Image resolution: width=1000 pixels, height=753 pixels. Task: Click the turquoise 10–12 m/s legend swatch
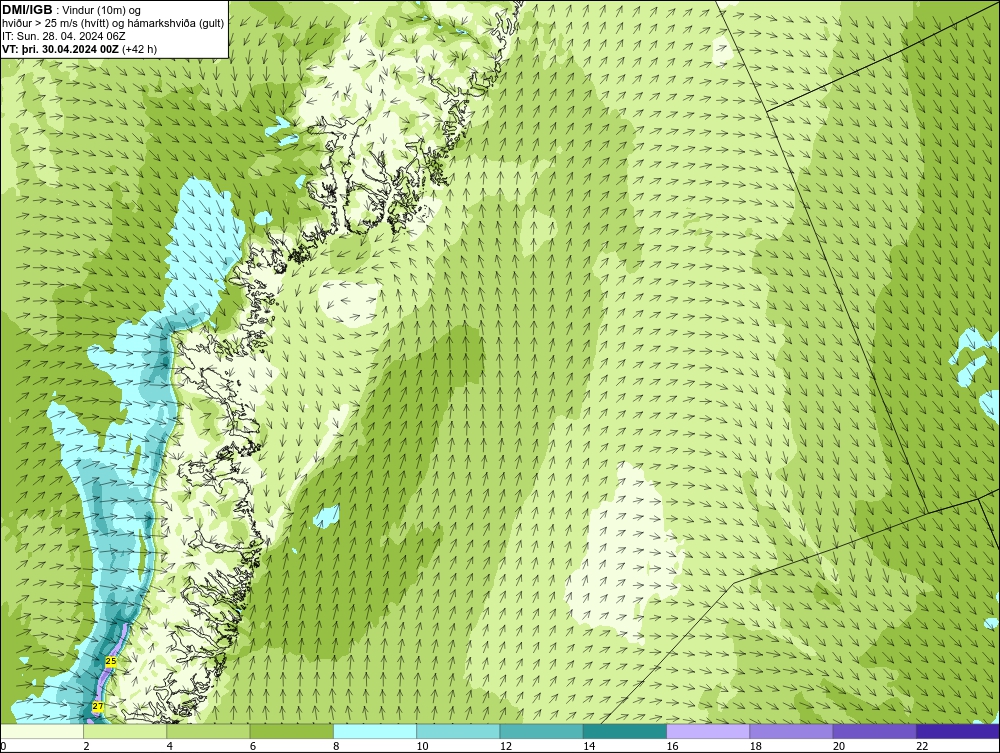click(458, 731)
